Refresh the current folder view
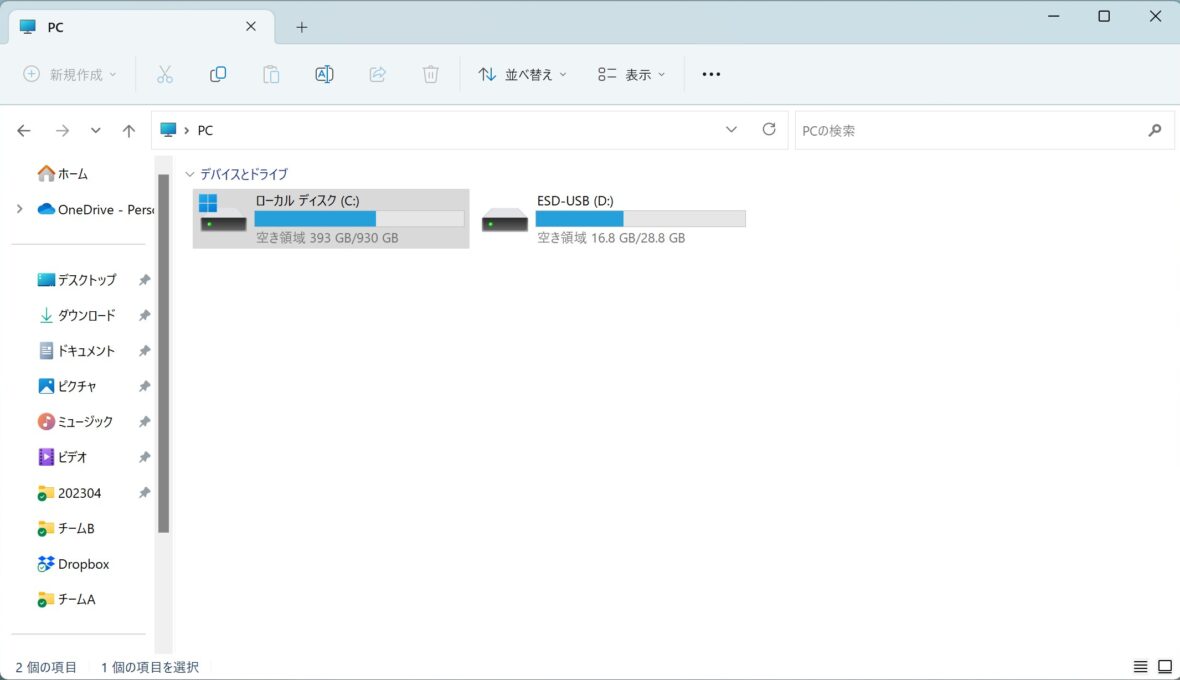 pos(769,130)
